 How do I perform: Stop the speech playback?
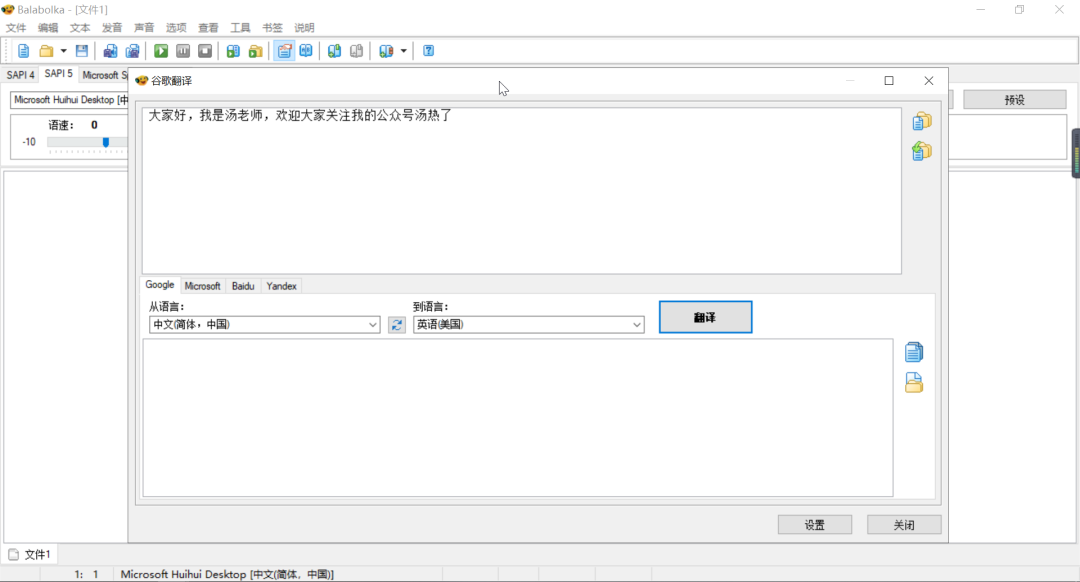(205, 51)
